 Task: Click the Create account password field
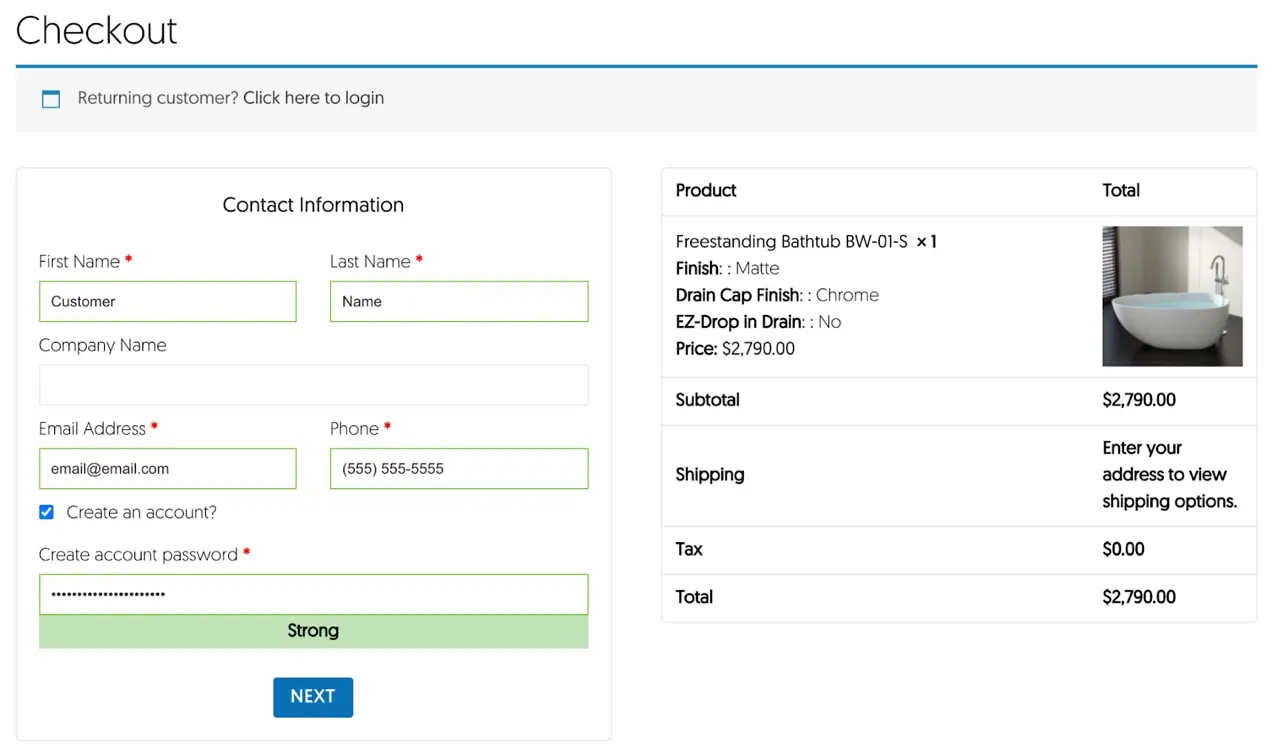[313, 594]
